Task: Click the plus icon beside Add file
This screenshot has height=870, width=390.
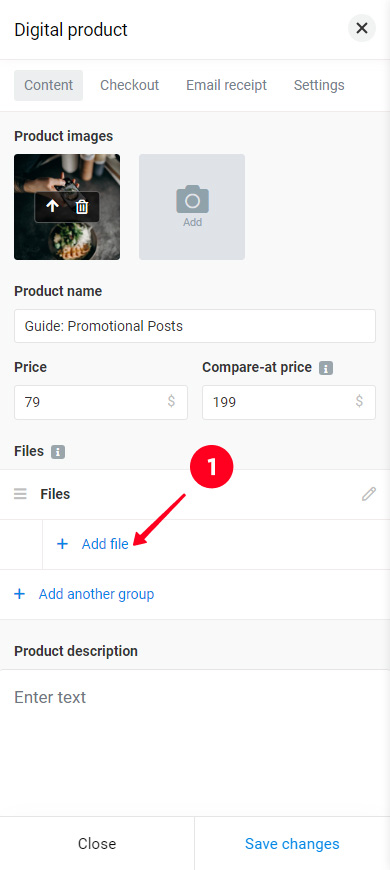Action: [63, 544]
